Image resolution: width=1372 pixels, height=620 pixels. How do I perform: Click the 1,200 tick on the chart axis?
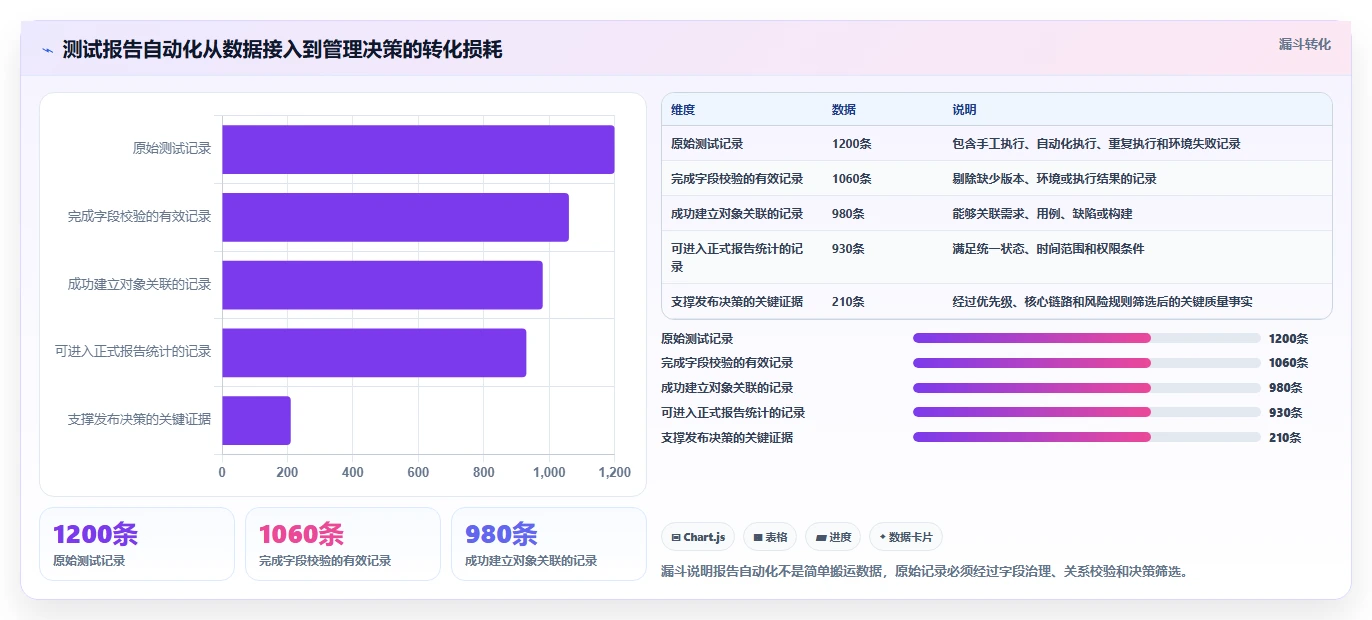614,473
